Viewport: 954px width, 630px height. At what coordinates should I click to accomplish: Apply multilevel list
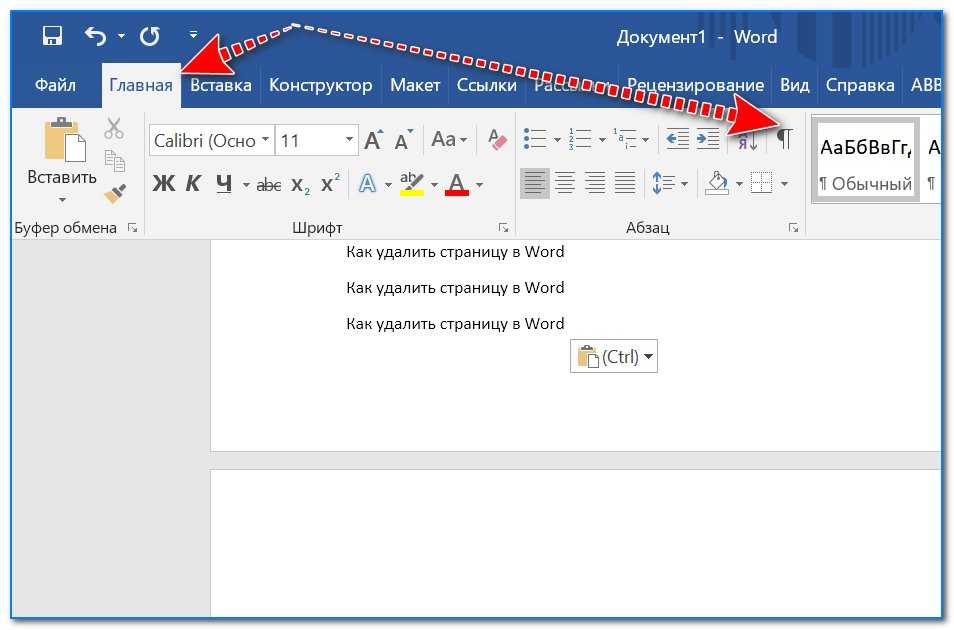(x=624, y=139)
